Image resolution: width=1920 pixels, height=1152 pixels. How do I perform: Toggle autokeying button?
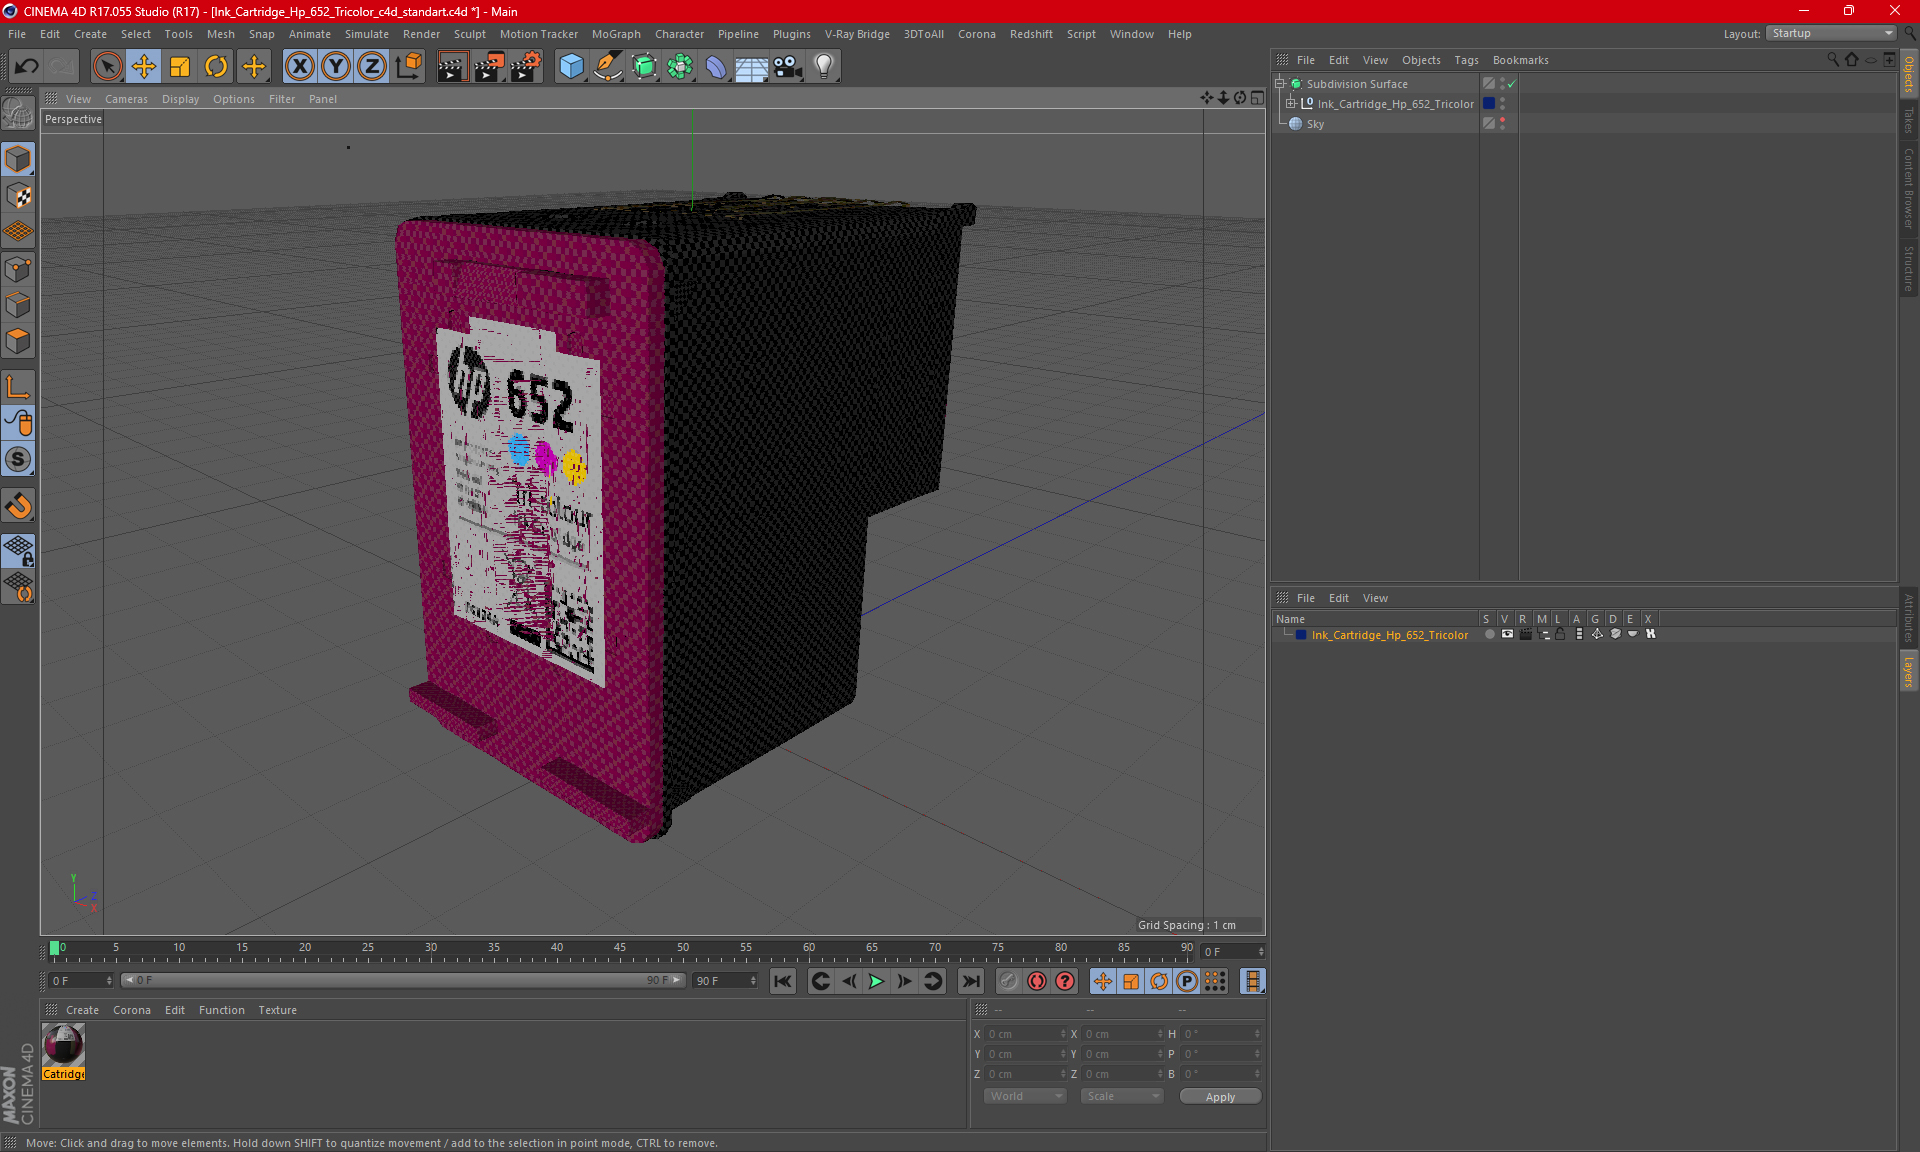1037,981
